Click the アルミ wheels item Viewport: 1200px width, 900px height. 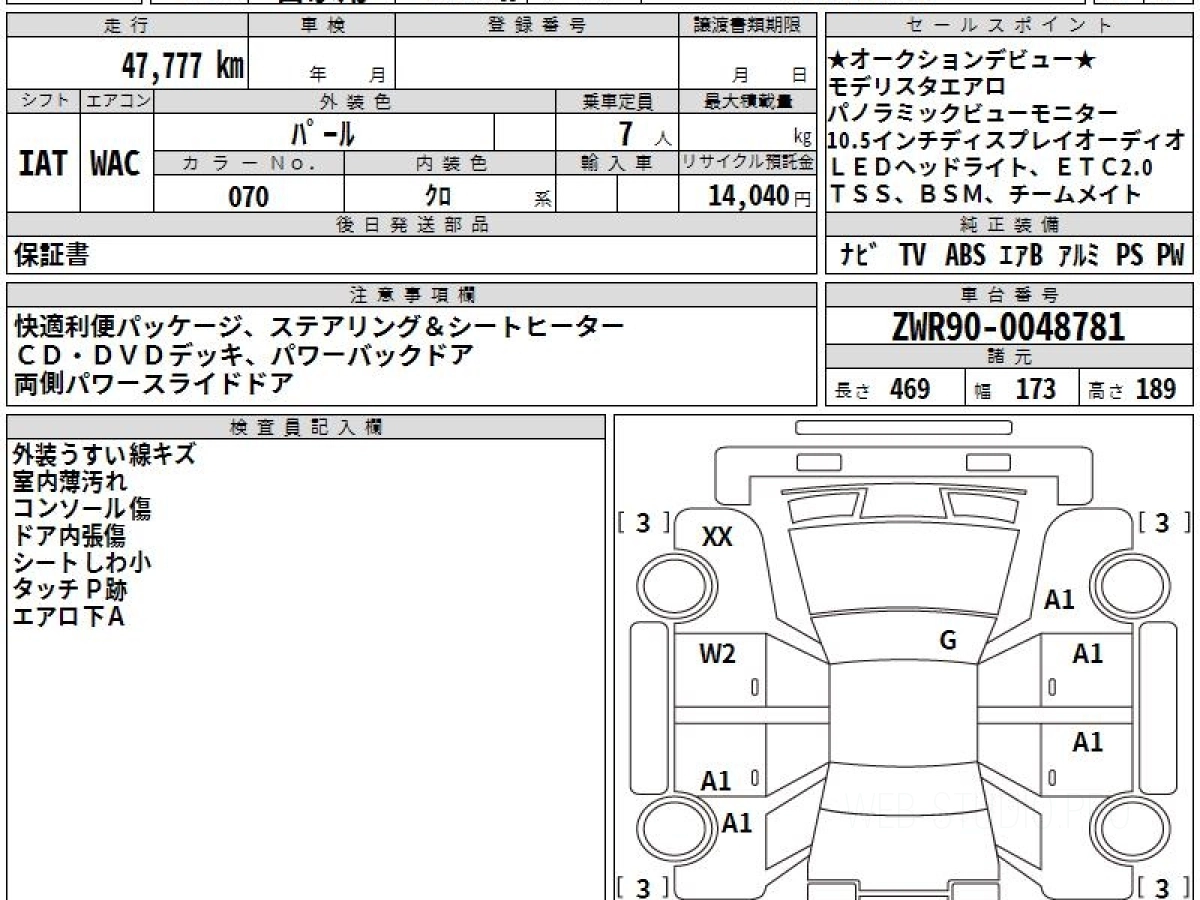click(x=1078, y=256)
